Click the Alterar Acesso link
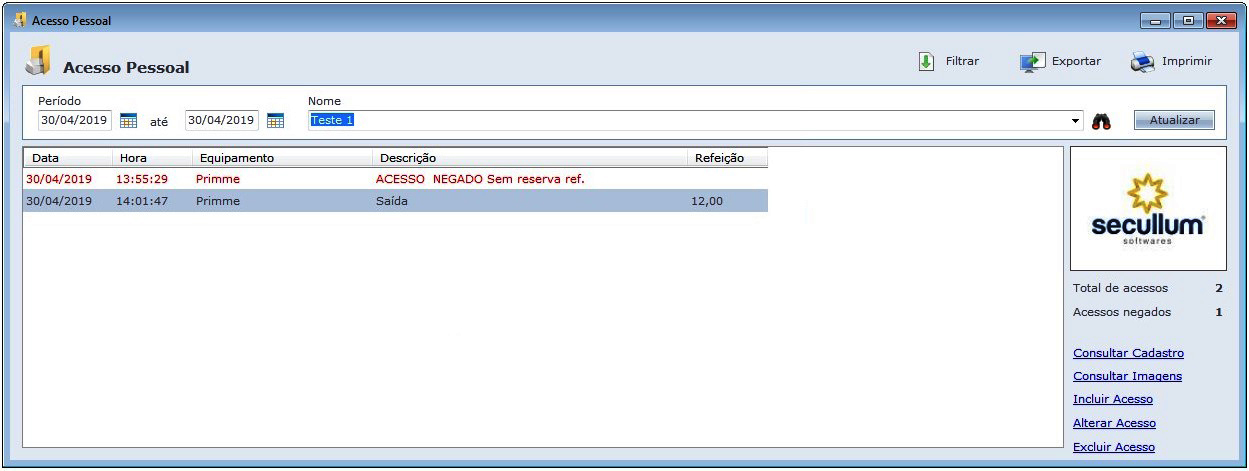 pyautogui.click(x=1114, y=423)
